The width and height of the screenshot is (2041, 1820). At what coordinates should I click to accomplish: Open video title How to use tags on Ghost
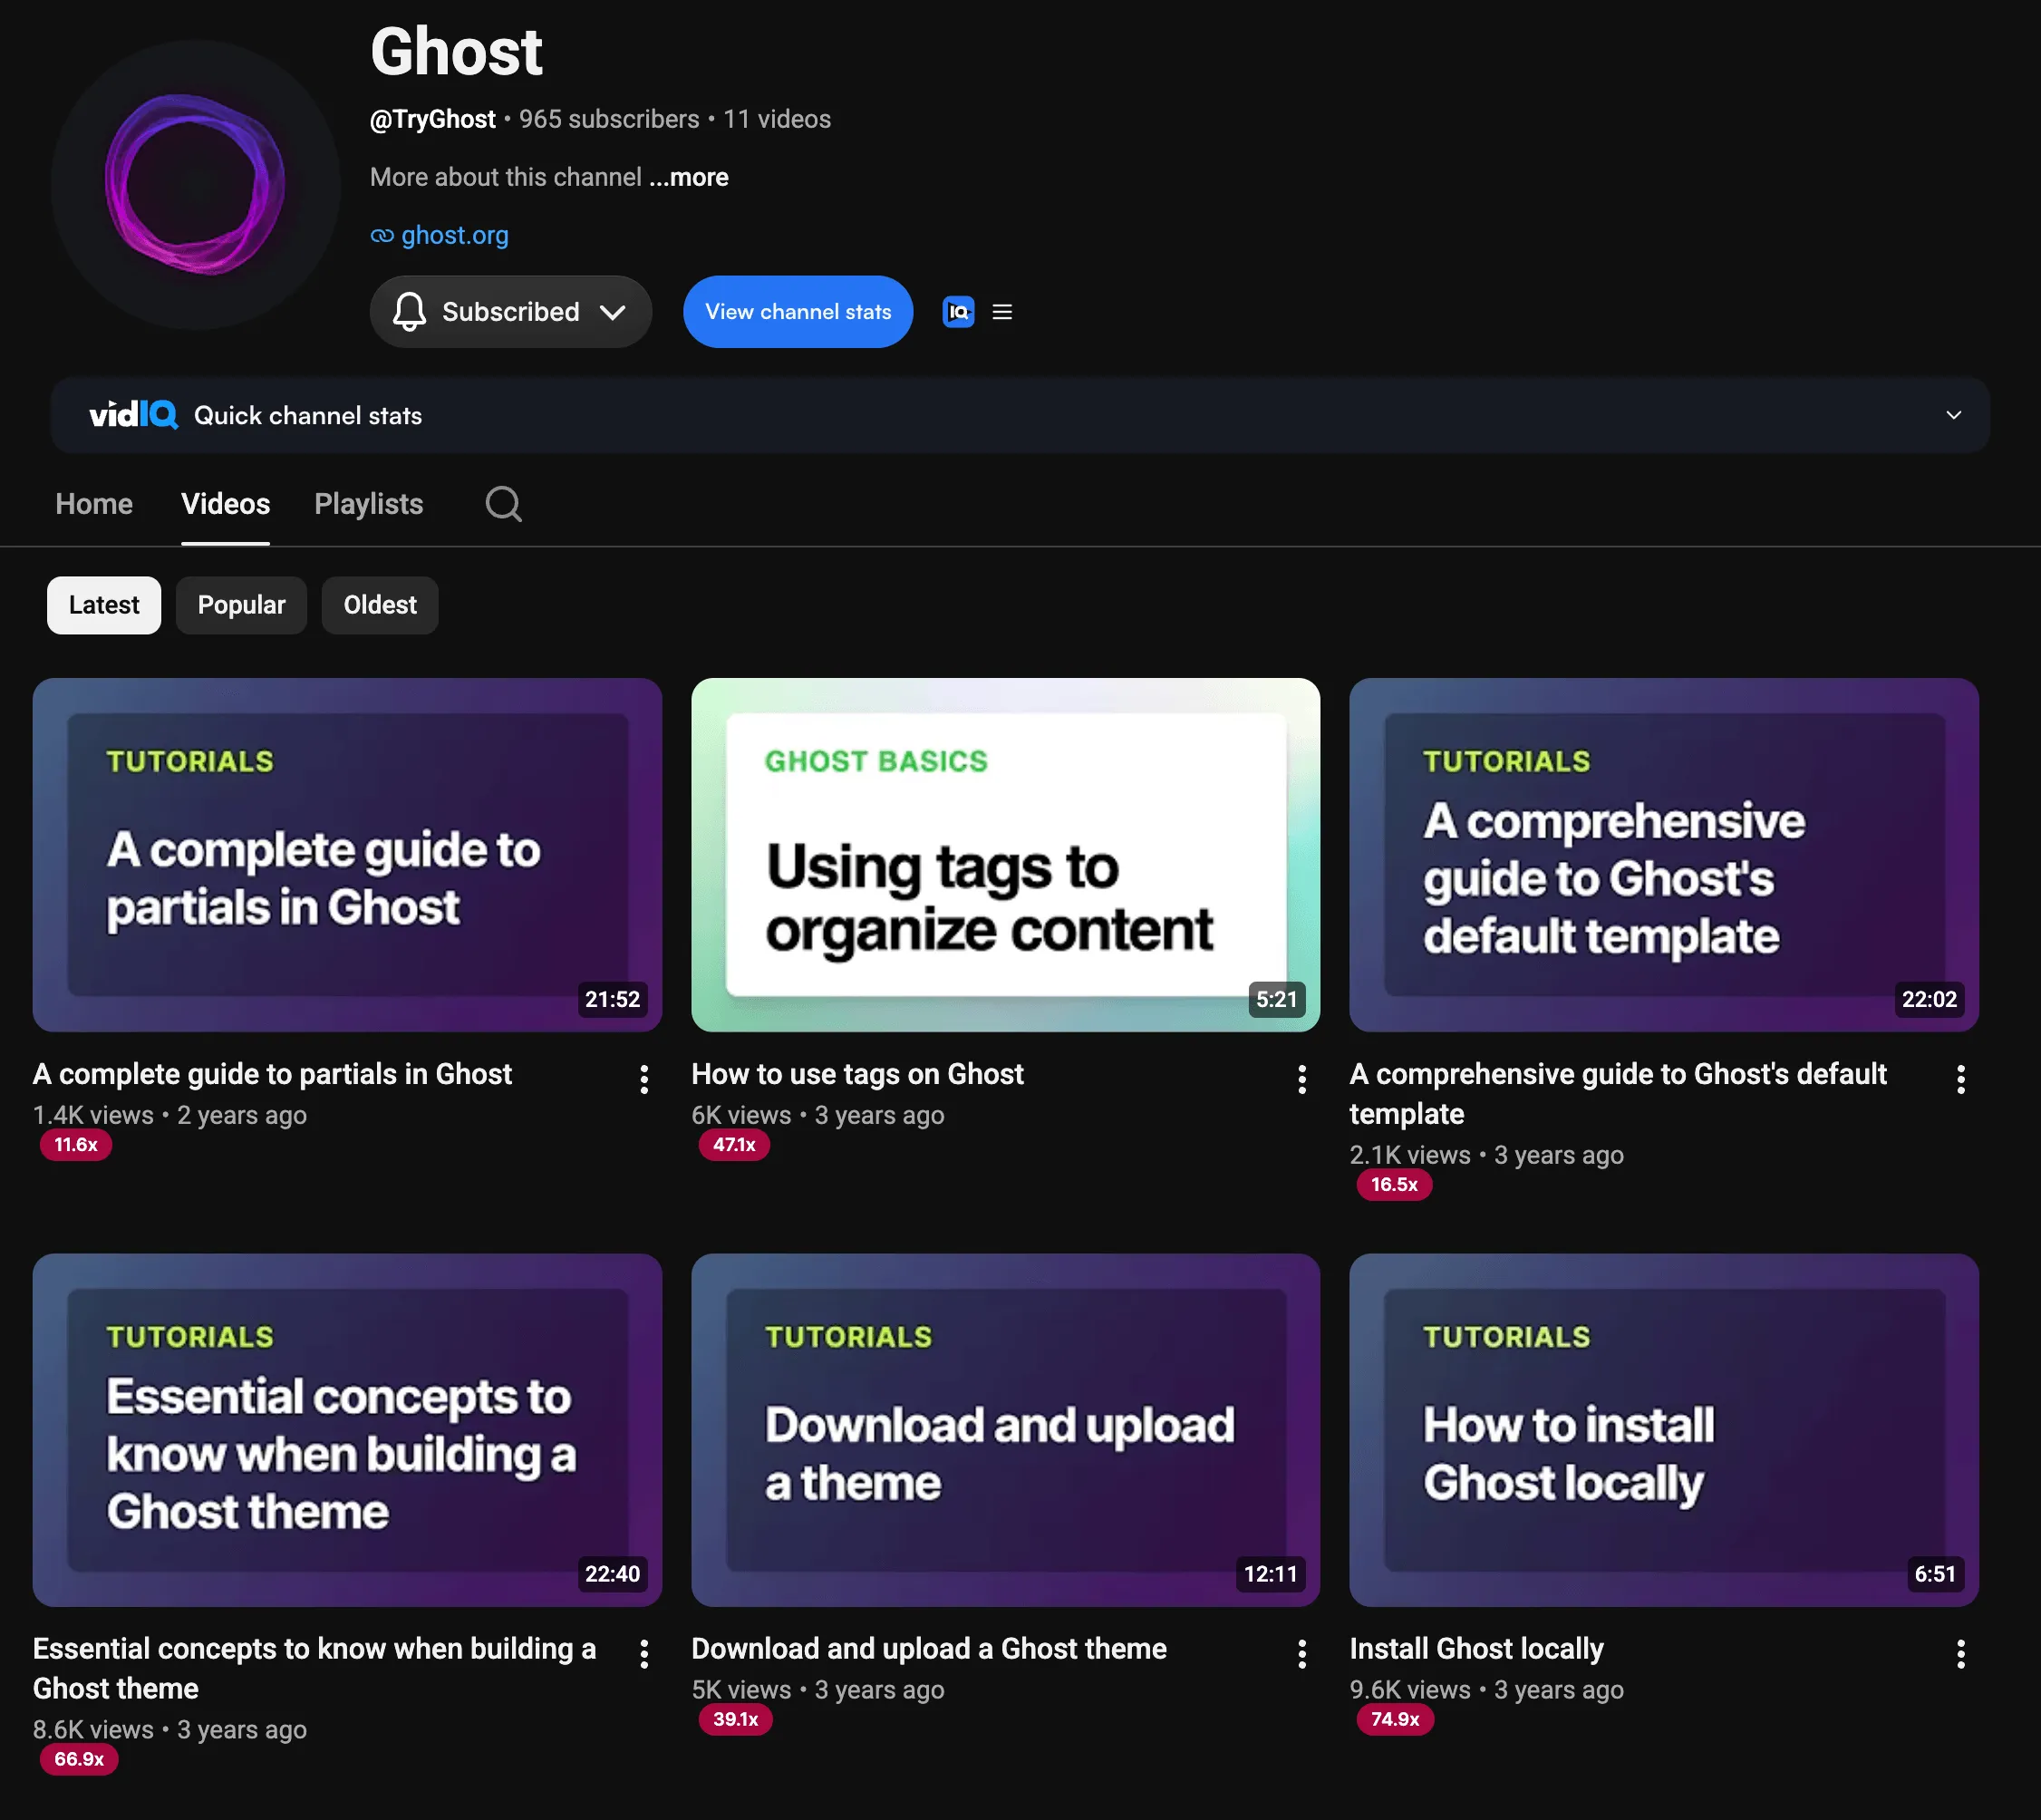pos(857,1074)
